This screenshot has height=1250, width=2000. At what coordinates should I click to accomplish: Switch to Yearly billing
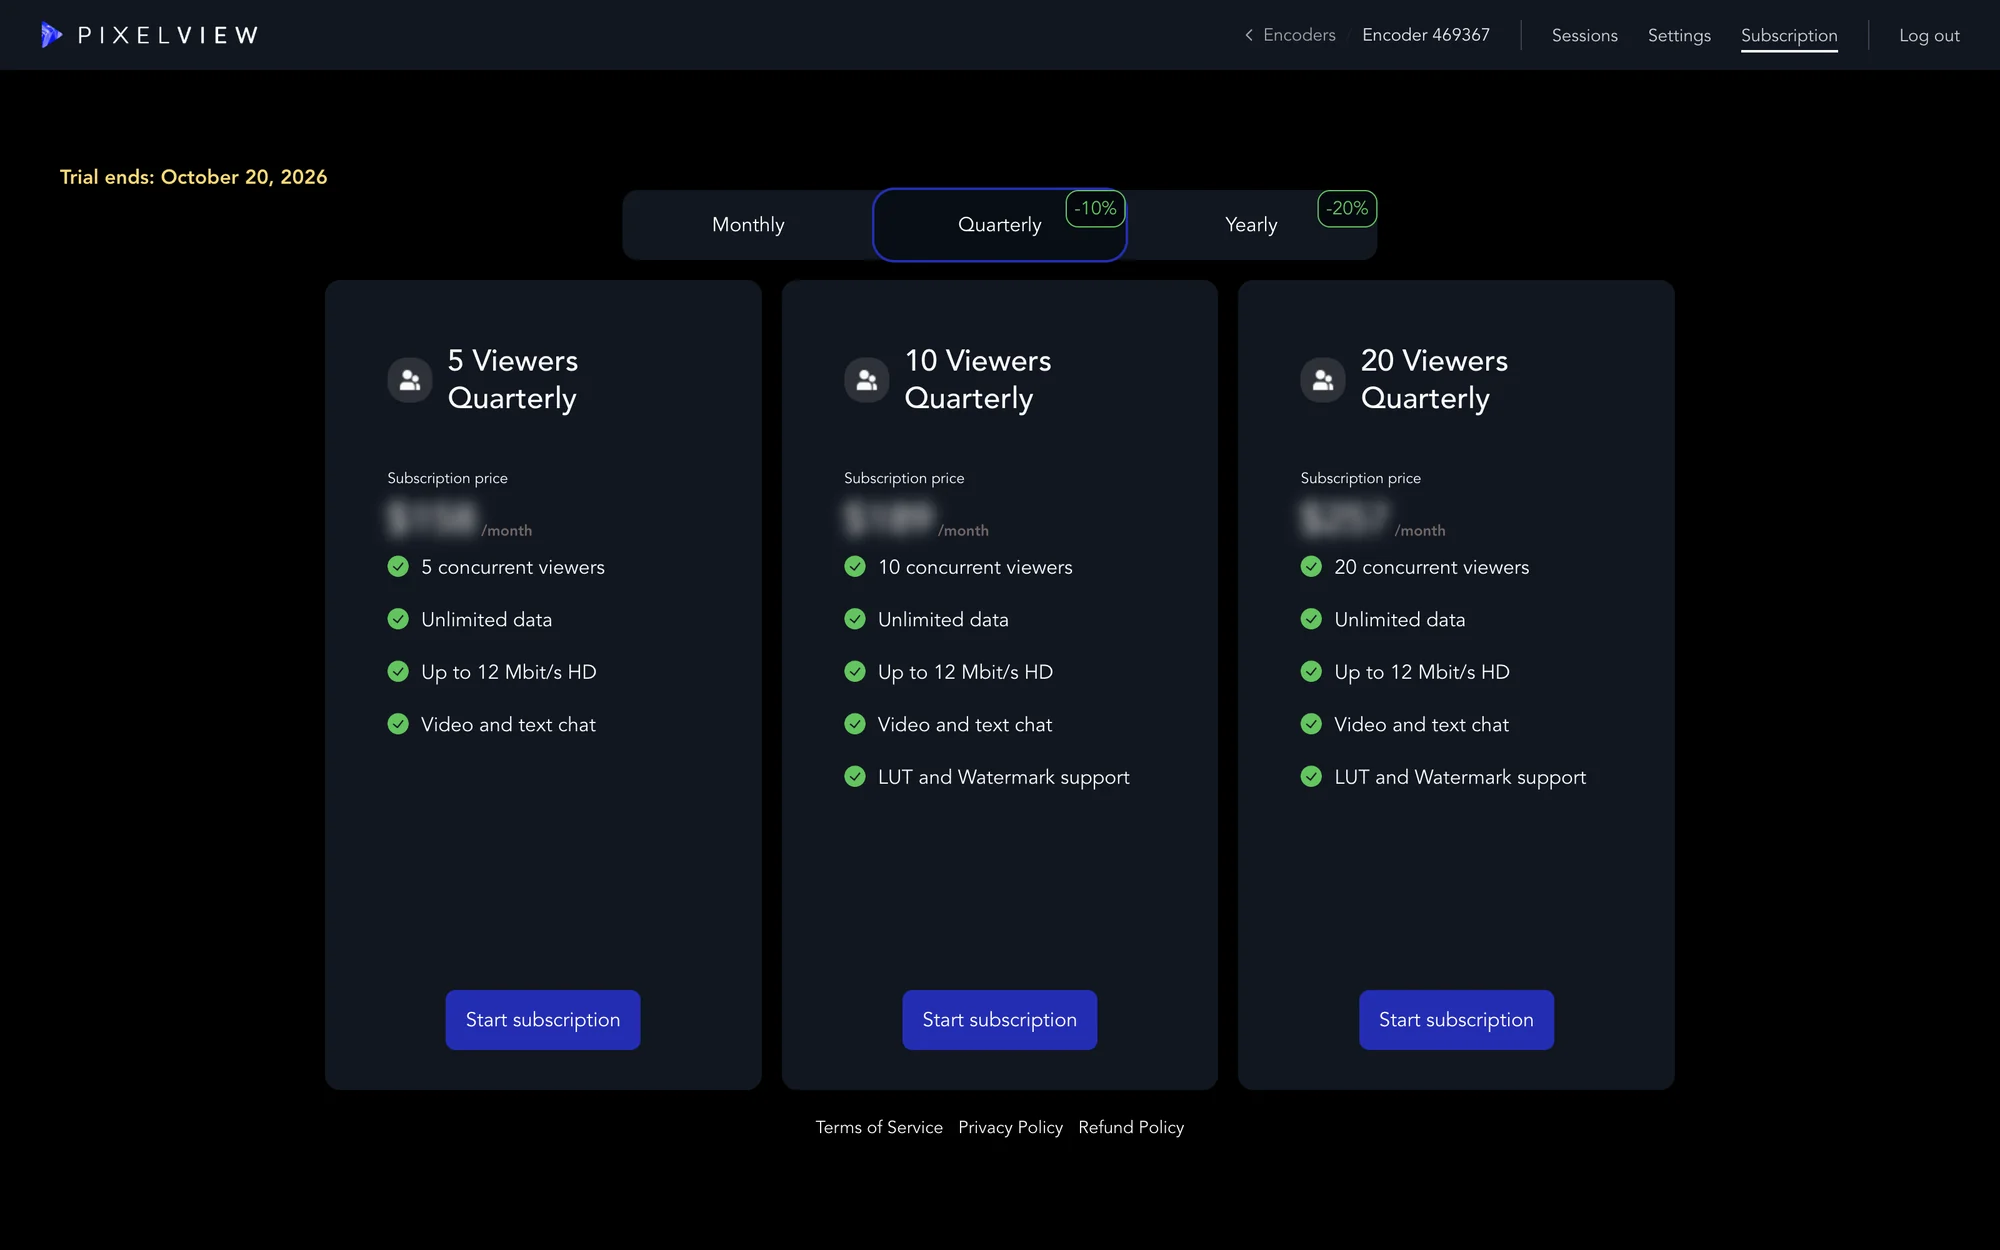click(1251, 225)
